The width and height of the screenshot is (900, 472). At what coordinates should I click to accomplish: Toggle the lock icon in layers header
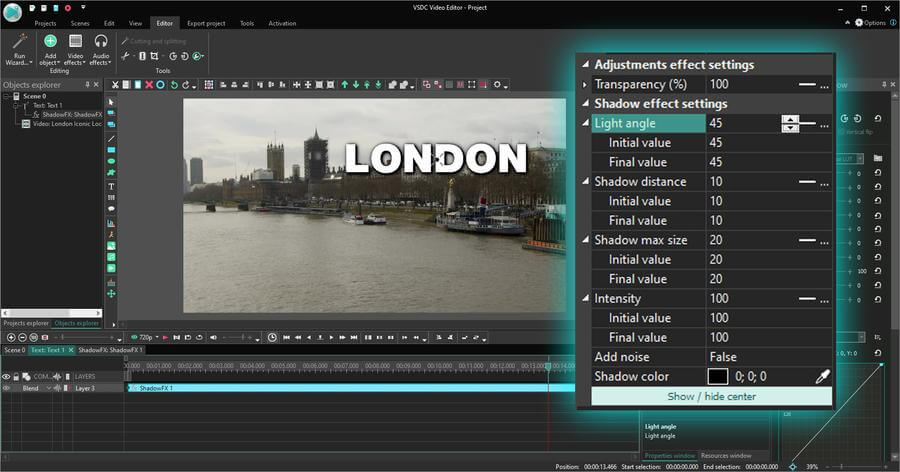[16, 377]
